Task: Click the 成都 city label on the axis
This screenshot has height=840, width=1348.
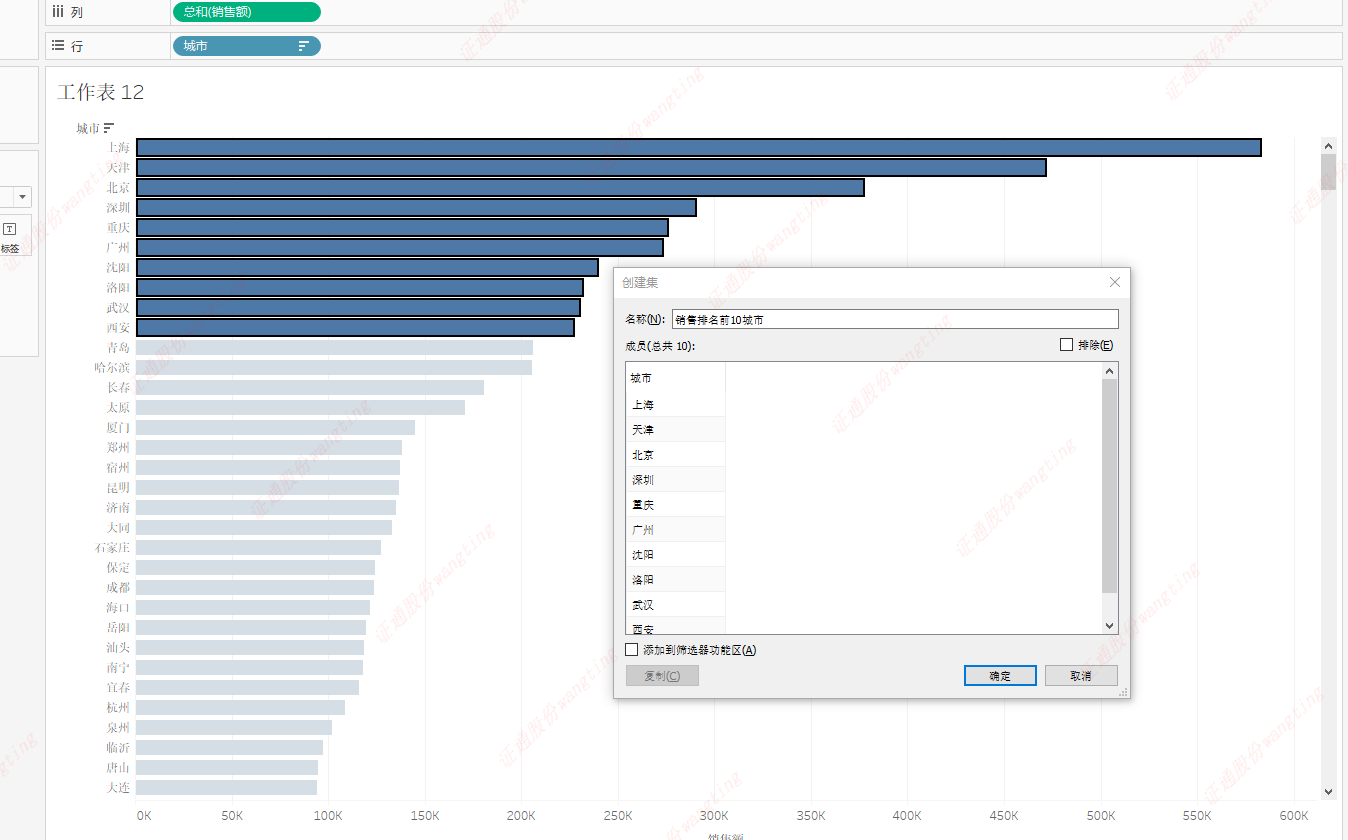Action: coord(118,587)
